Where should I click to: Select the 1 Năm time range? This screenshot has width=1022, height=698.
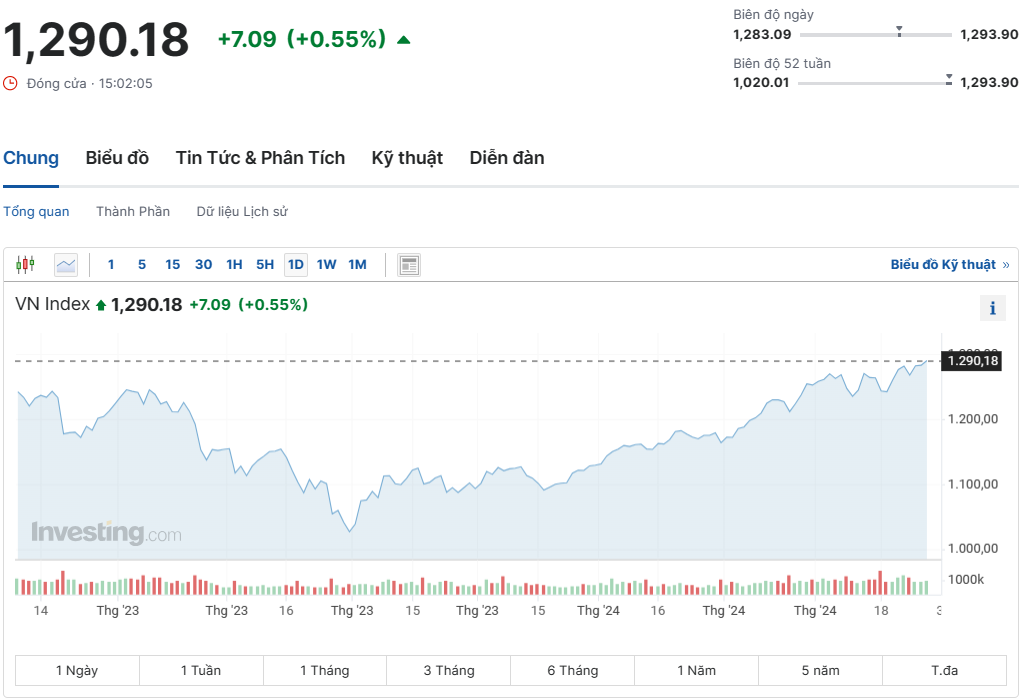(696, 671)
